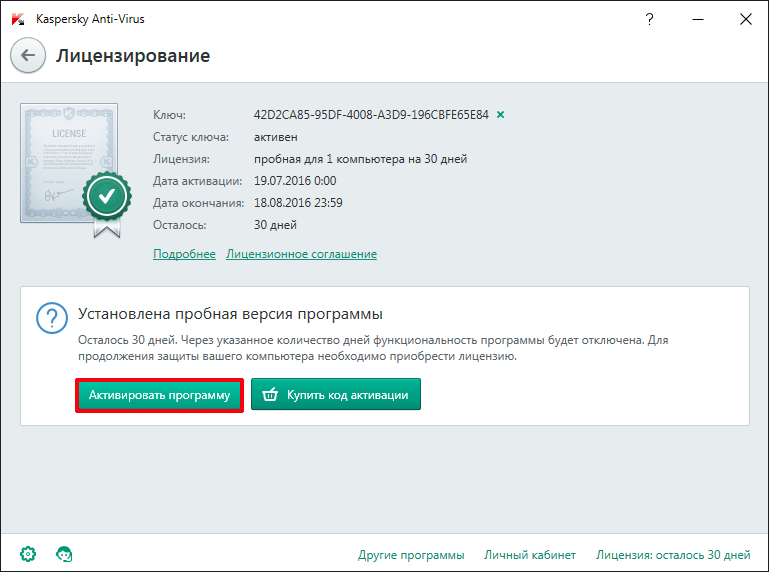Click heading Установлена пробная версия программы
This screenshot has width=769, height=572.
(231, 314)
